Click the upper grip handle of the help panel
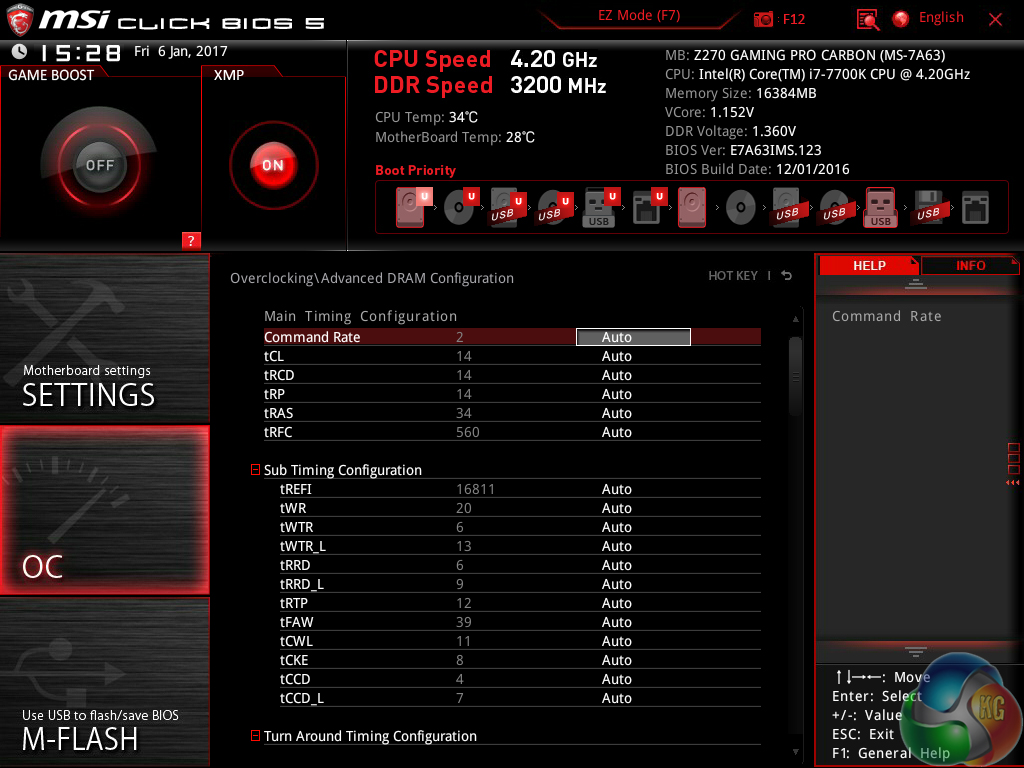The width and height of the screenshot is (1024, 768). [915, 283]
